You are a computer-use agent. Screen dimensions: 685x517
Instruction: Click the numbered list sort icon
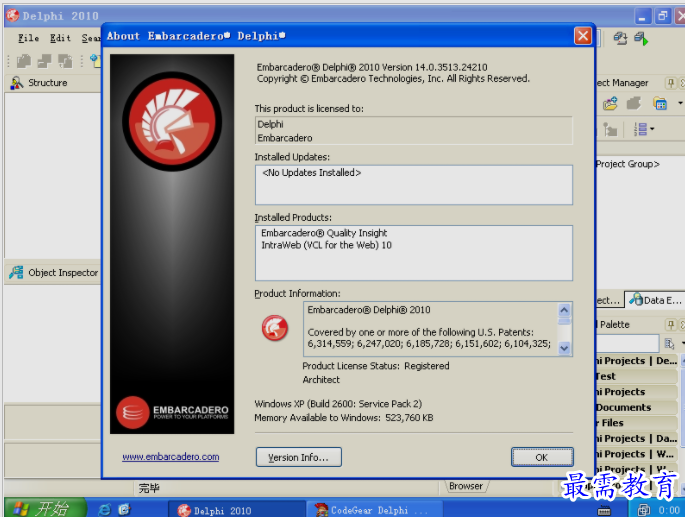(x=641, y=129)
